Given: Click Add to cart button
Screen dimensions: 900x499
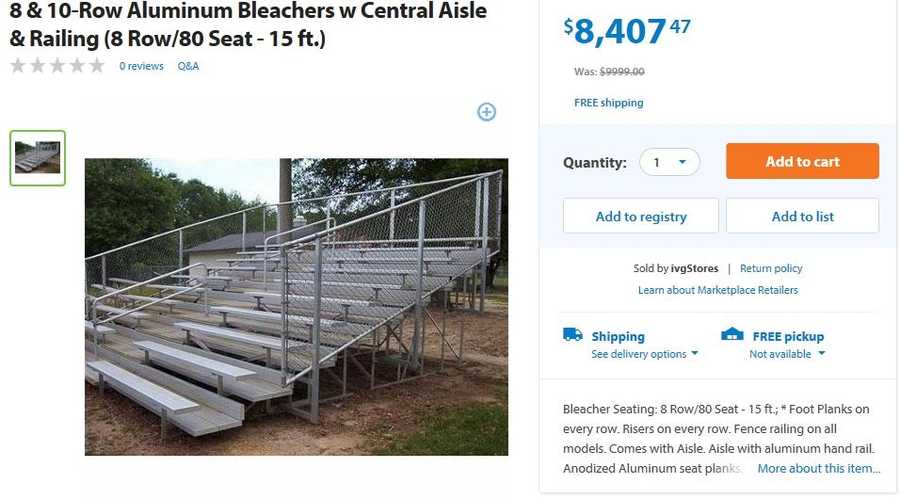Looking at the screenshot, I should tap(802, 162).
